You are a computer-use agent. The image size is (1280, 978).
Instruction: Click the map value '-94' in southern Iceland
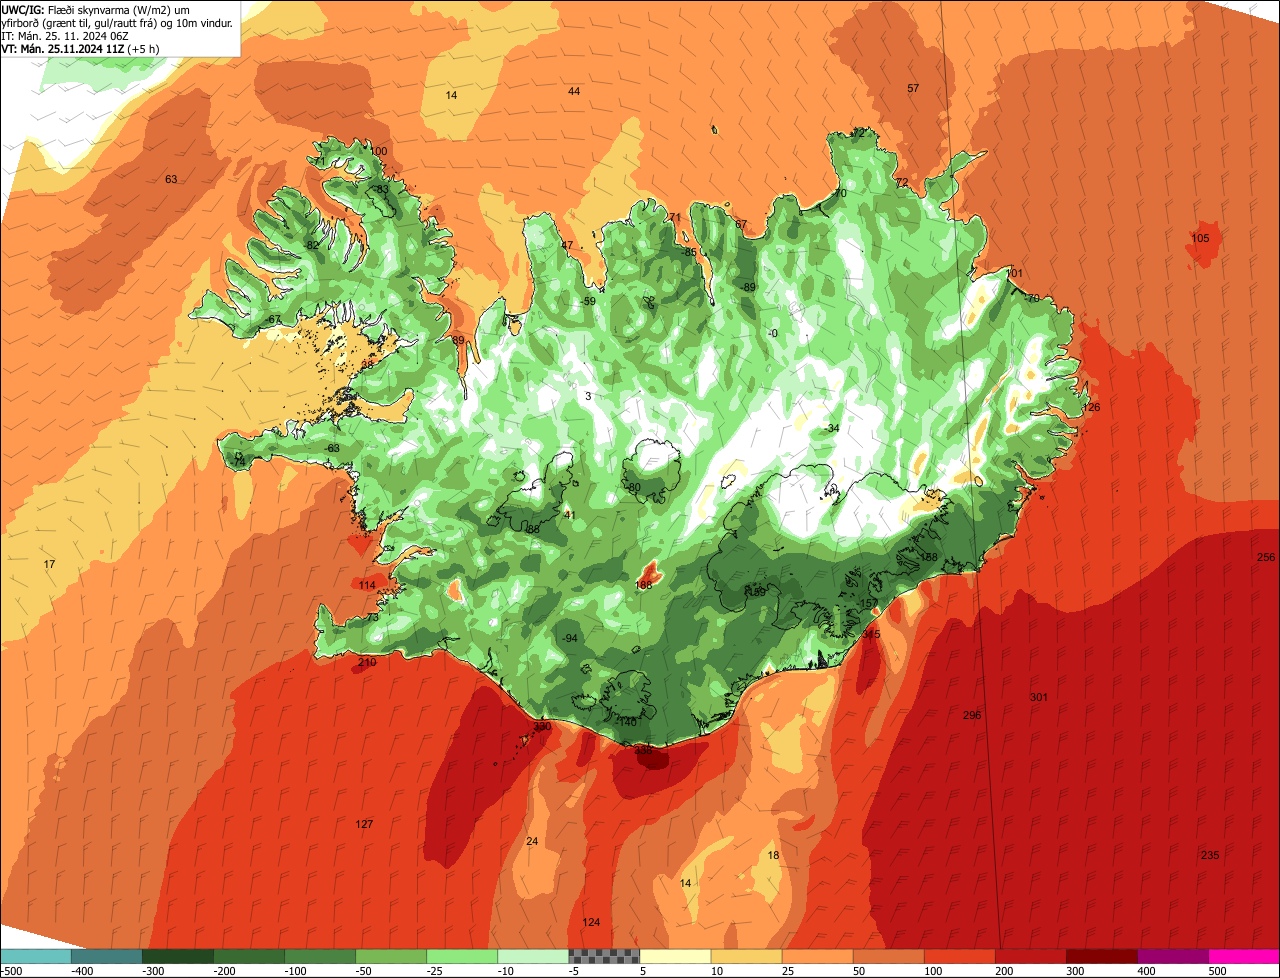click(570, 638)
